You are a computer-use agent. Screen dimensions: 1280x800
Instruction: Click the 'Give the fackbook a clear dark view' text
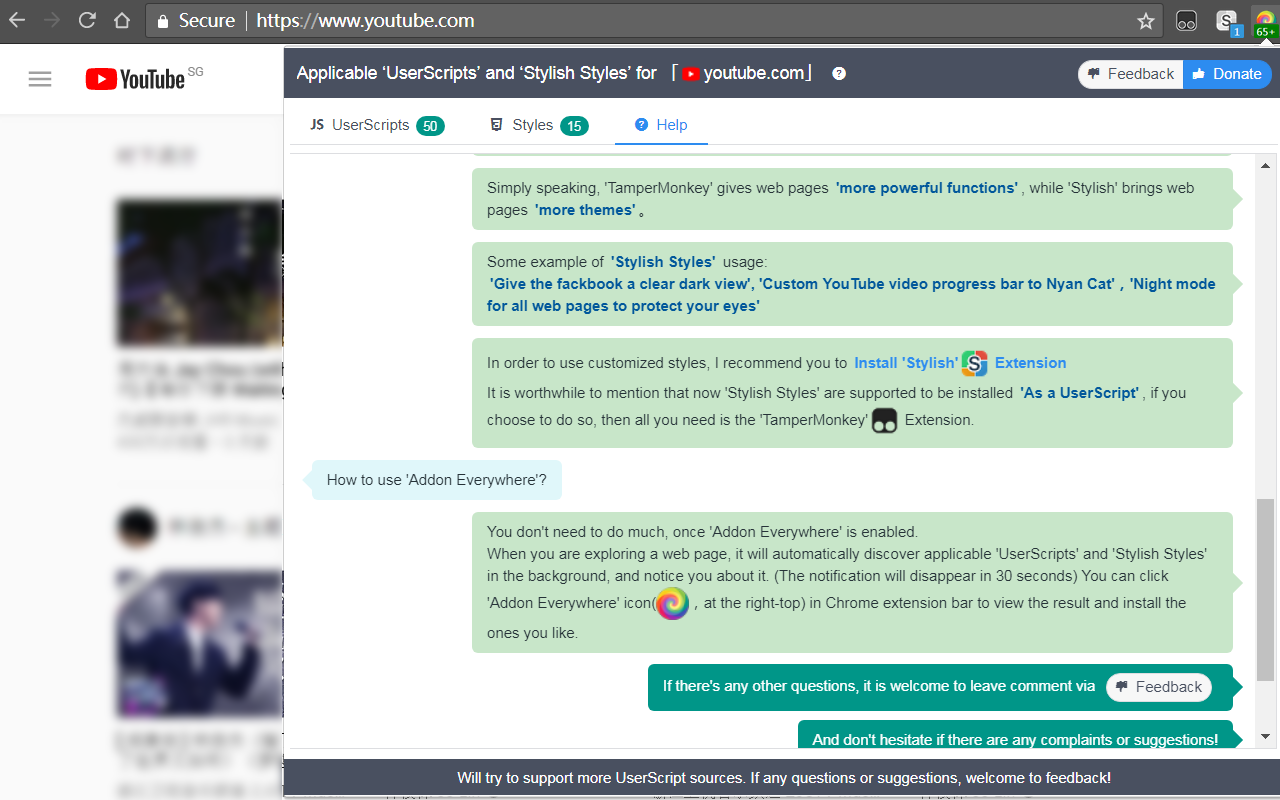(620, 284)
